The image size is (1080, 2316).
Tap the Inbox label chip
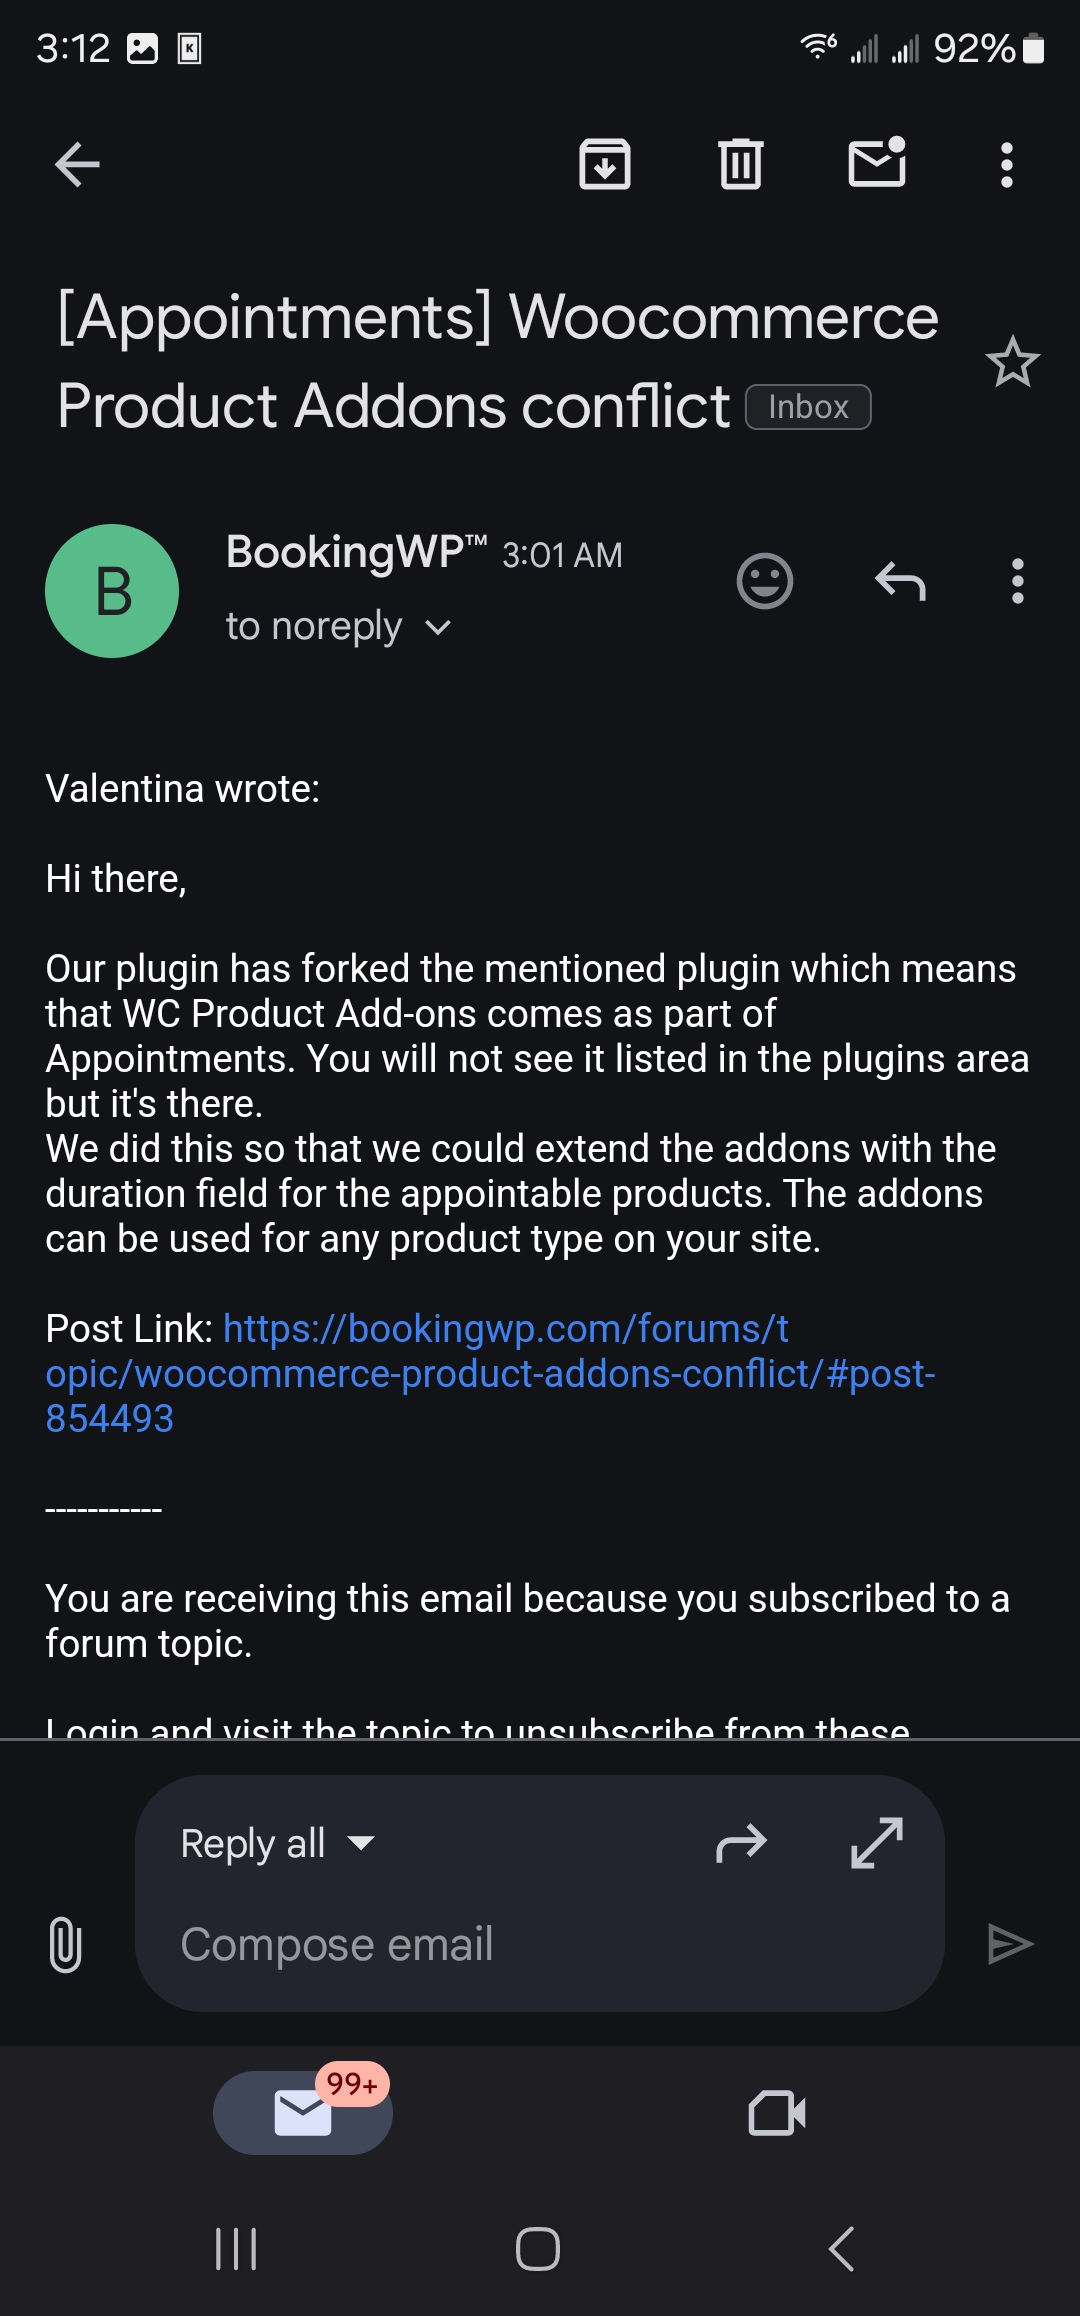(x=808, y=407)
